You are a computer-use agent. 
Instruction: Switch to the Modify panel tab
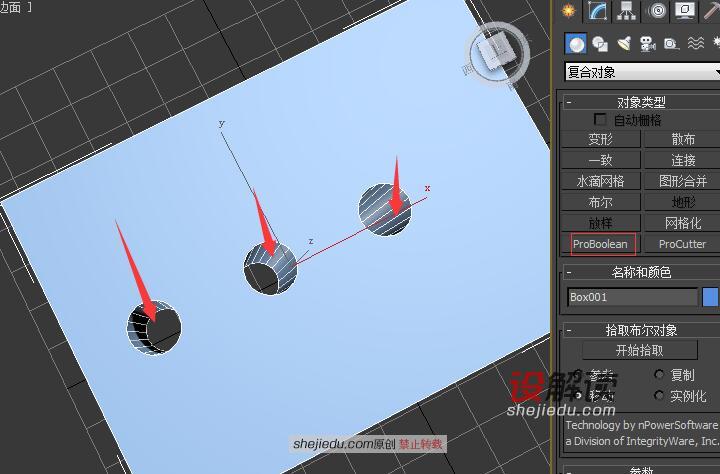(x=597, y=11)
